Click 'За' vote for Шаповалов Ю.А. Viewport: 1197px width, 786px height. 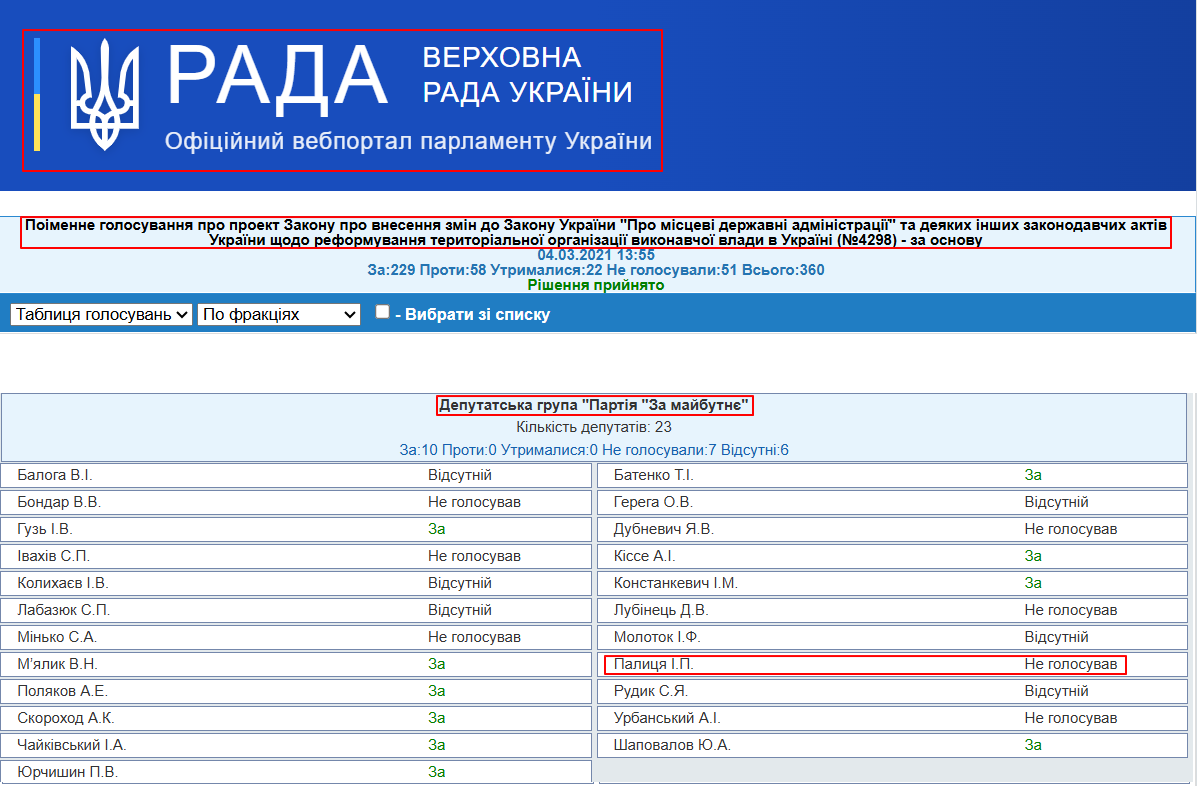[x=1033, y=745]
